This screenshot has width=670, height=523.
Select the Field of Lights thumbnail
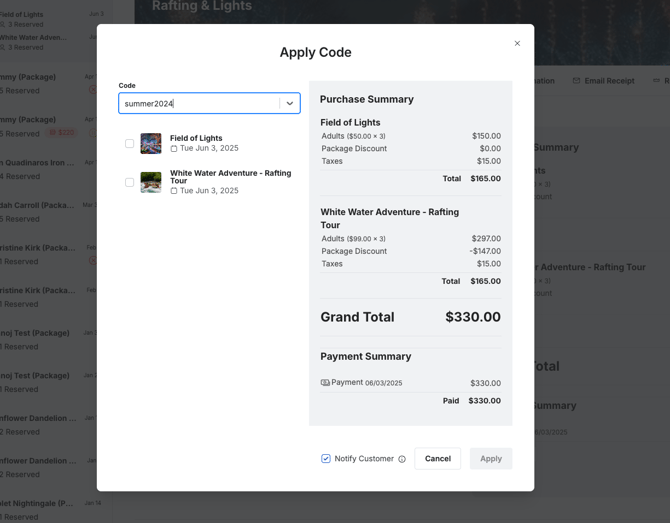151,144
